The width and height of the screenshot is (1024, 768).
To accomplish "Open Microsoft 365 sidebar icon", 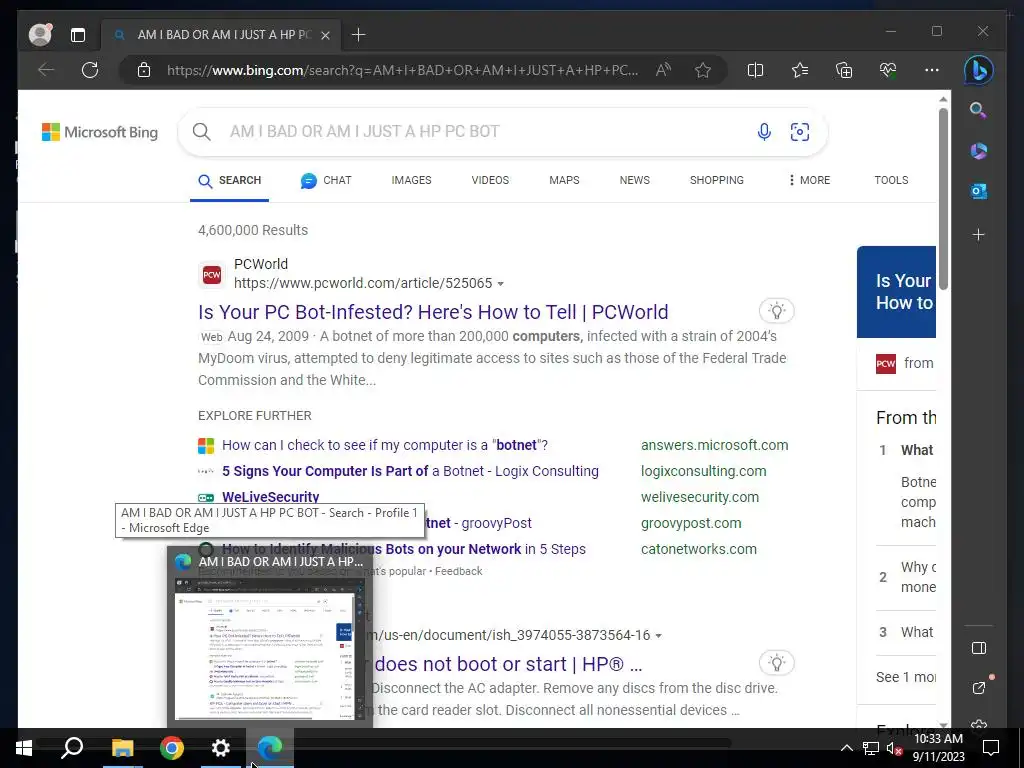I will click(x=978, y=151).
